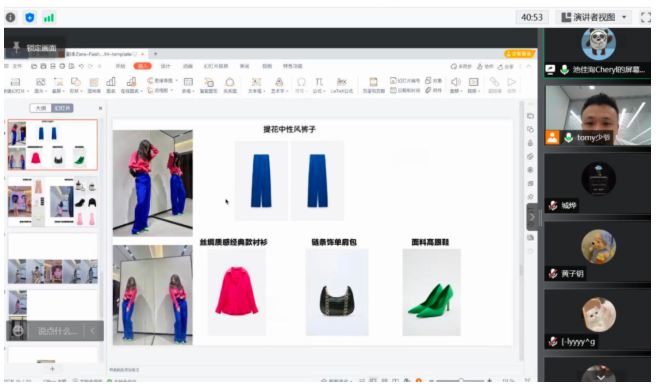The height and width of the screenshot is (385, 656).
Task: Select the second slide thumbnail
Action: tap(53, 201)
